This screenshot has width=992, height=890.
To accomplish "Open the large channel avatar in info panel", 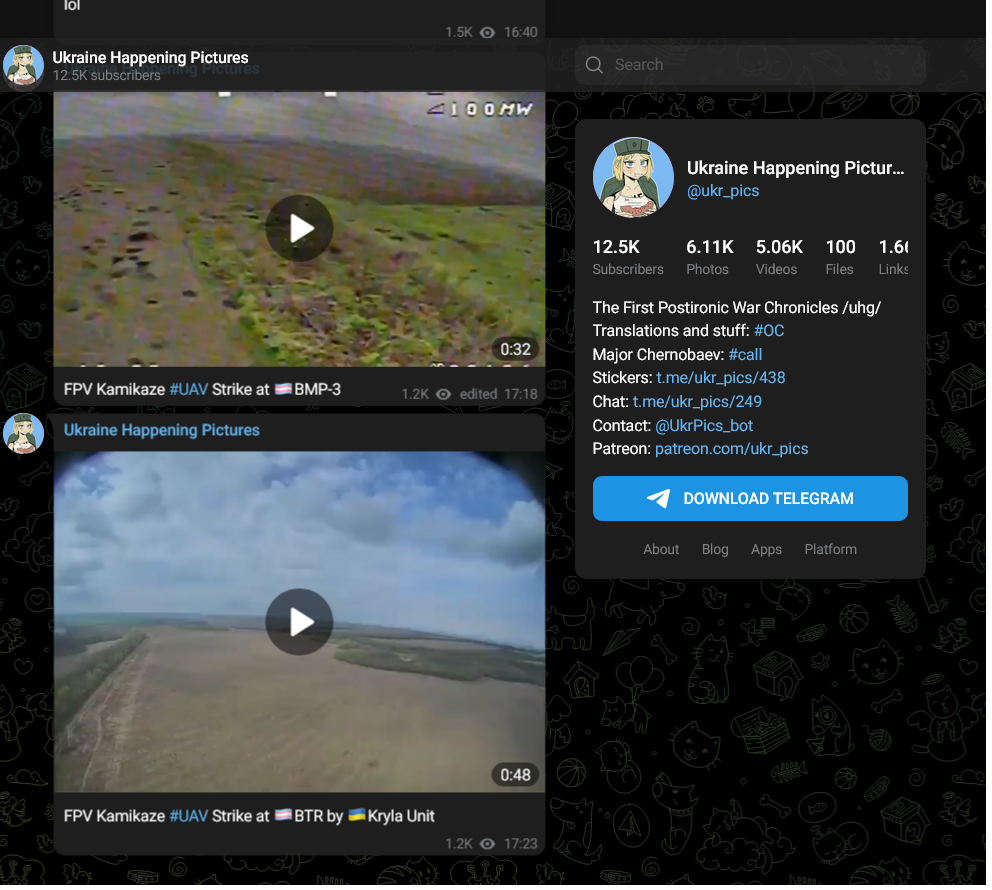I will click(633, 178).
